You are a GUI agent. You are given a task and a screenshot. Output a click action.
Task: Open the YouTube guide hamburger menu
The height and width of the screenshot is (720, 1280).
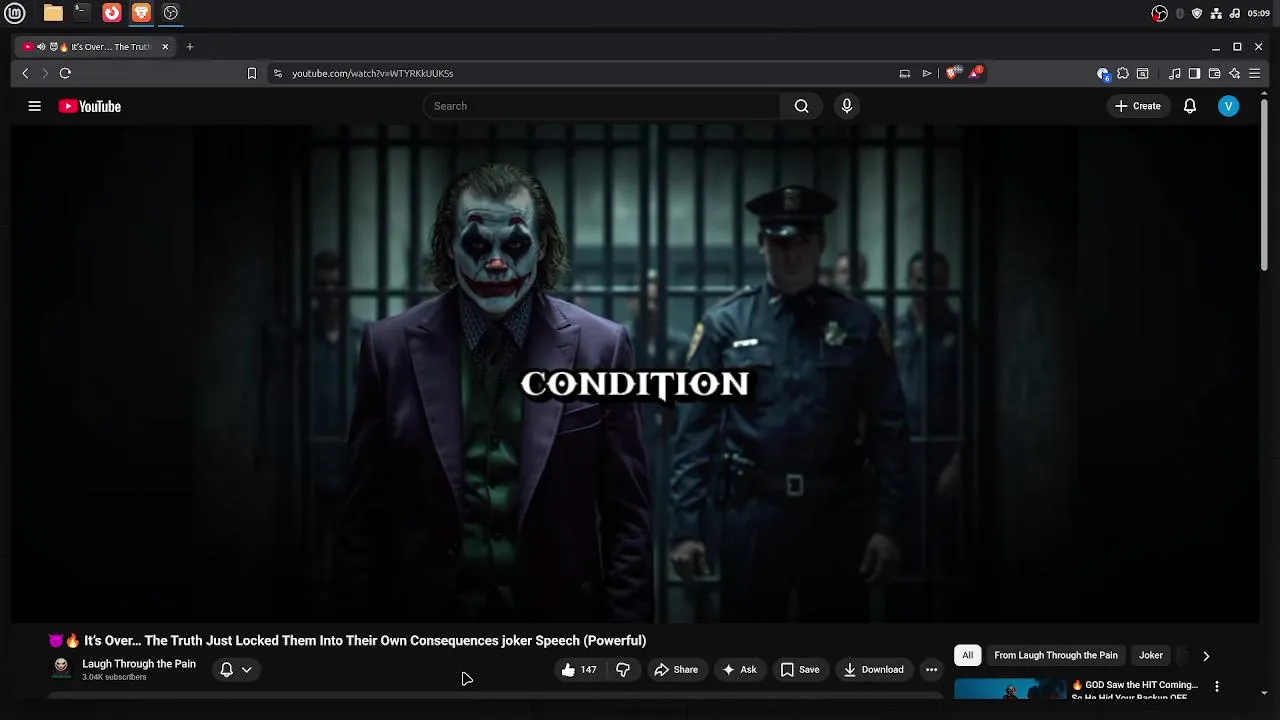coord(34,106)
